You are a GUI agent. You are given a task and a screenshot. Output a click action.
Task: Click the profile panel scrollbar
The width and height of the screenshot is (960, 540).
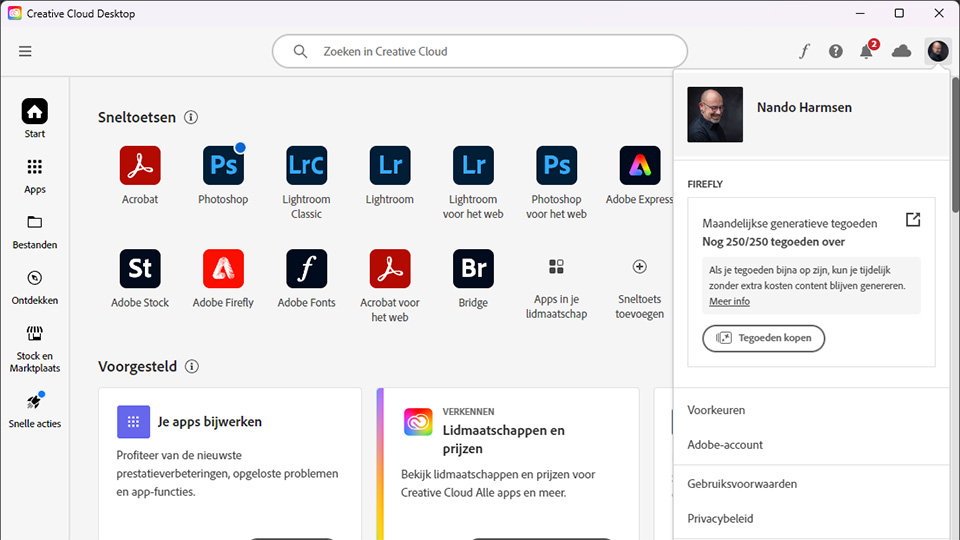(x=955, y=147)
